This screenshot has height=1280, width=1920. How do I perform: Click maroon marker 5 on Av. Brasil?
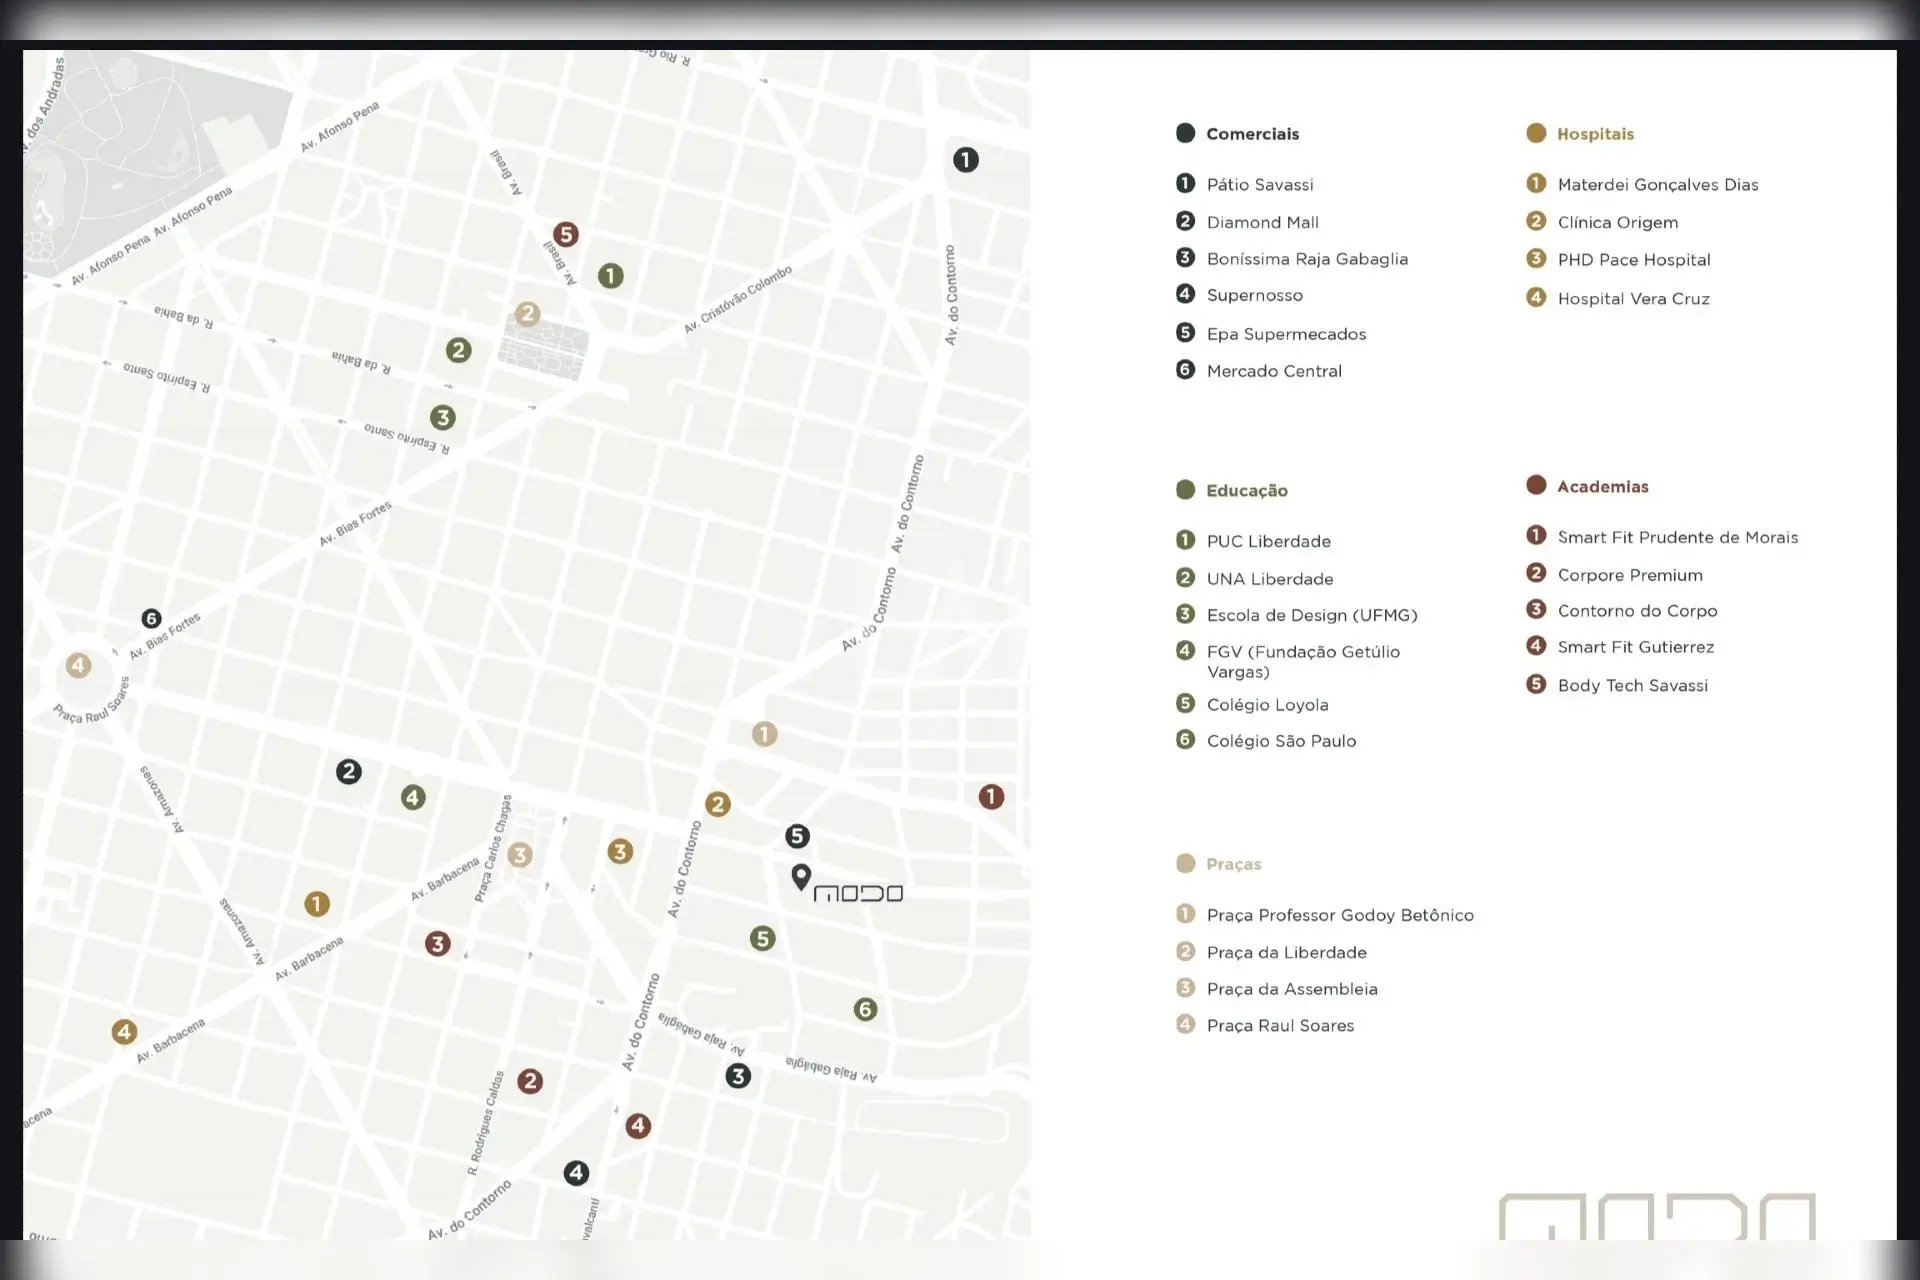[566, 234]
